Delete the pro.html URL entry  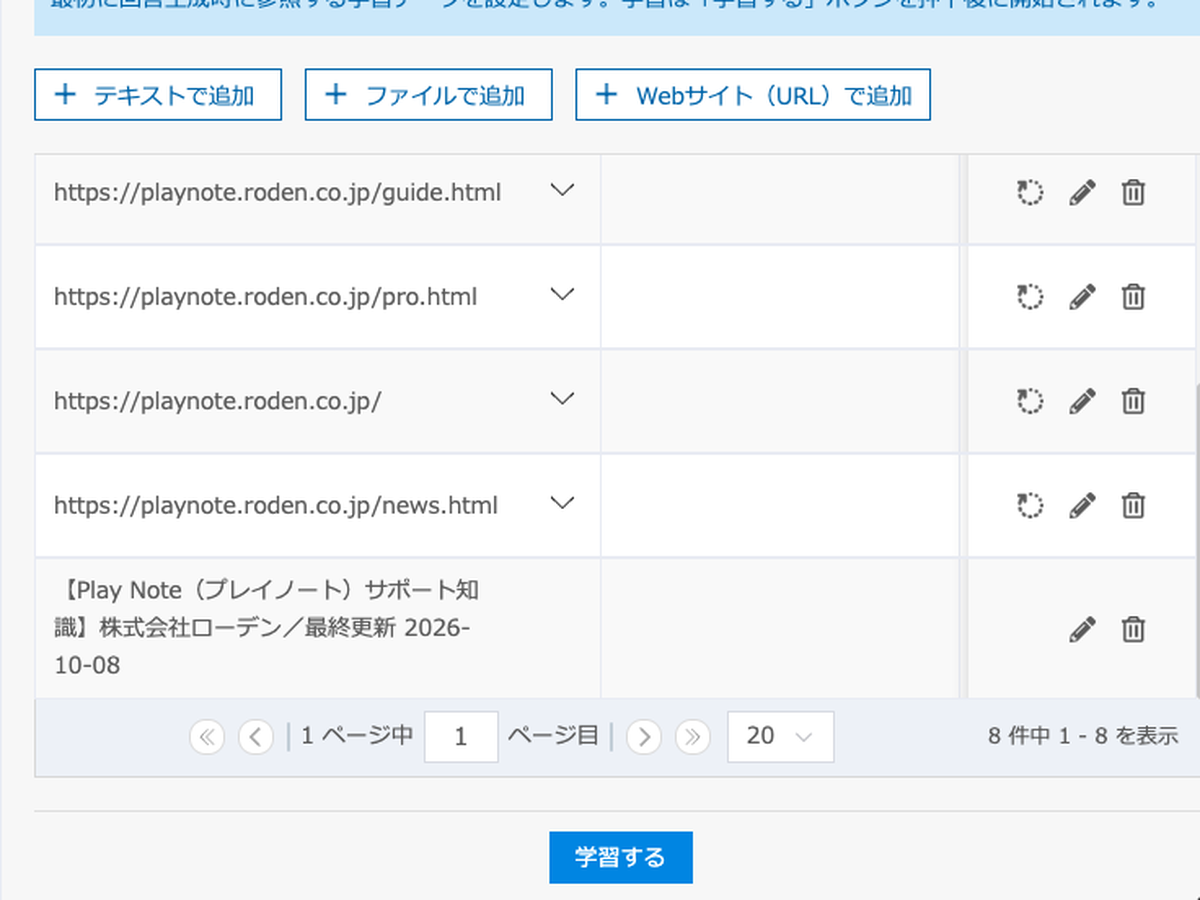click(x=1133, y=296)
